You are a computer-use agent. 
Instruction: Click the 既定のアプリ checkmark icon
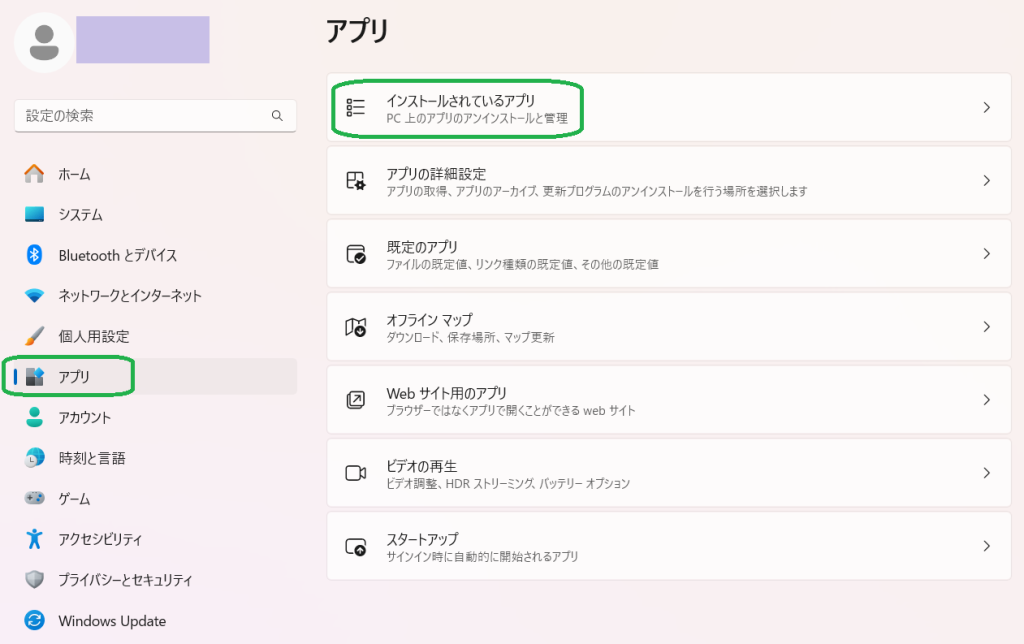(355, 254)
